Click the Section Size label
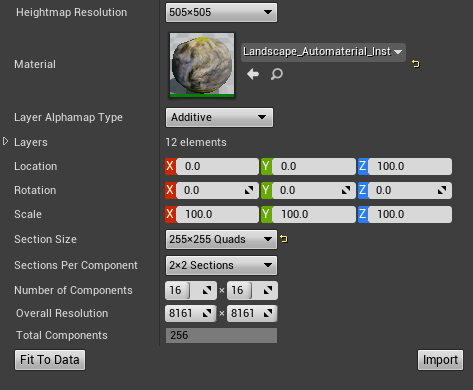The height and width of the screenshot is (390, 473). [45, 239]
